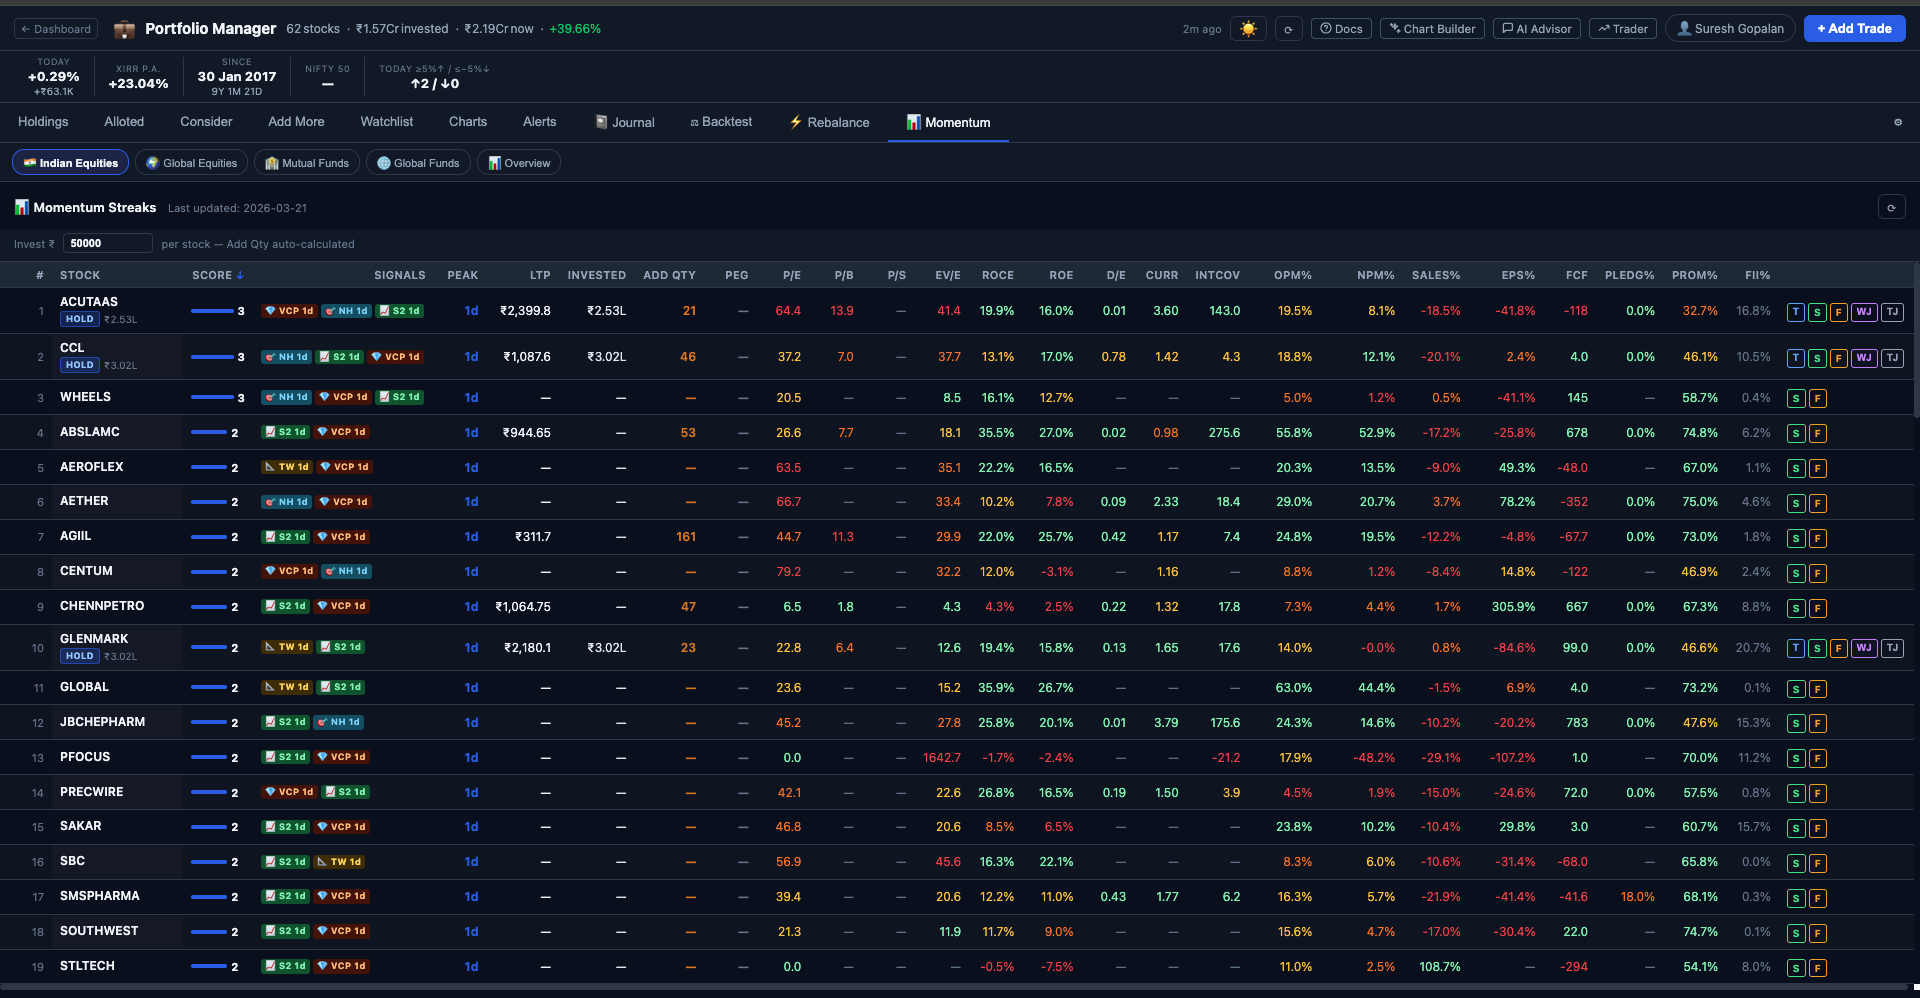Screen dimensions: 1920x998
Task: Click the Invest amount input field
Action: [x=107, y=243]
